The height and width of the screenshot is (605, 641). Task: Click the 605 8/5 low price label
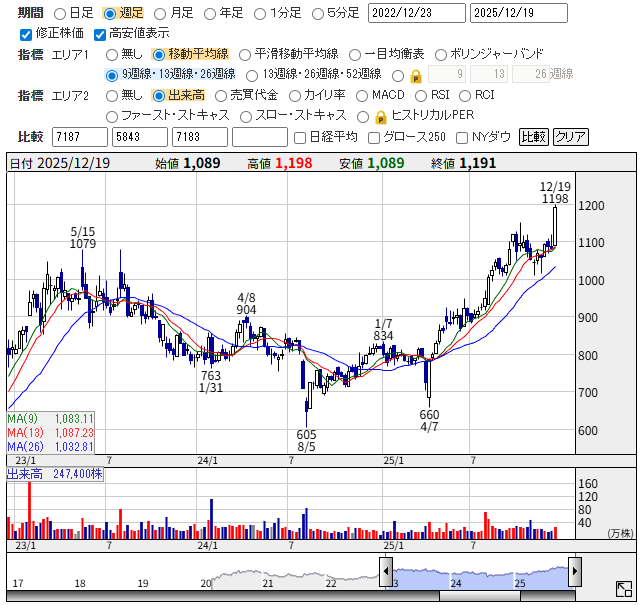307,440
